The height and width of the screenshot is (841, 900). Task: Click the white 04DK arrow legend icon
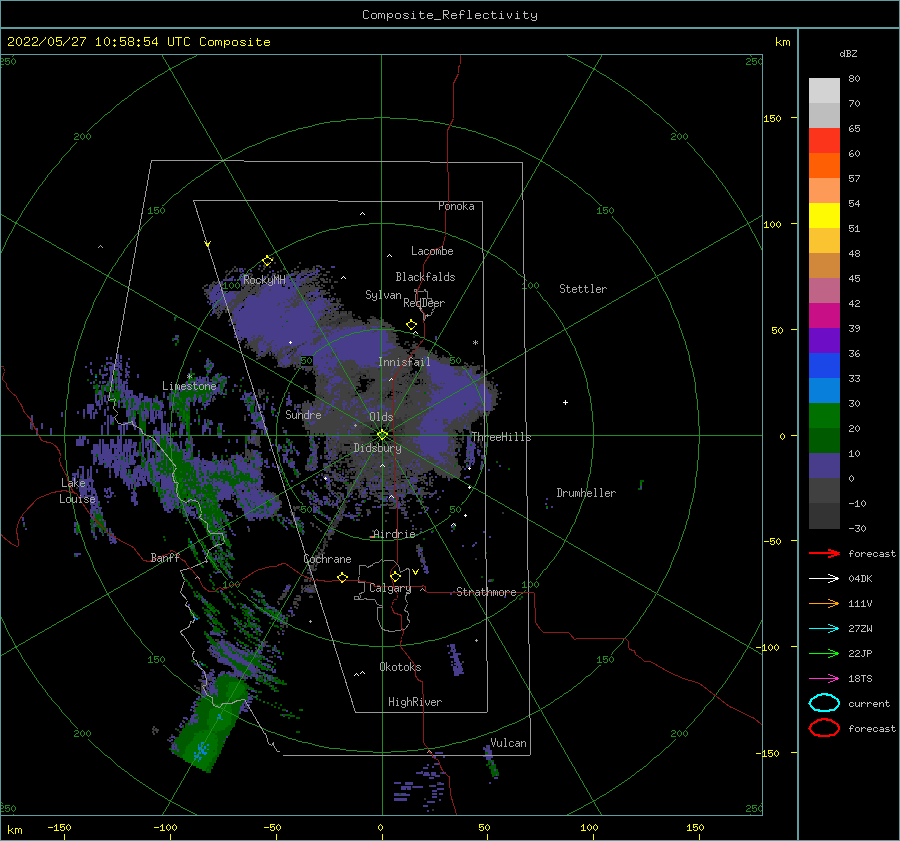click(x=824, y=579)
